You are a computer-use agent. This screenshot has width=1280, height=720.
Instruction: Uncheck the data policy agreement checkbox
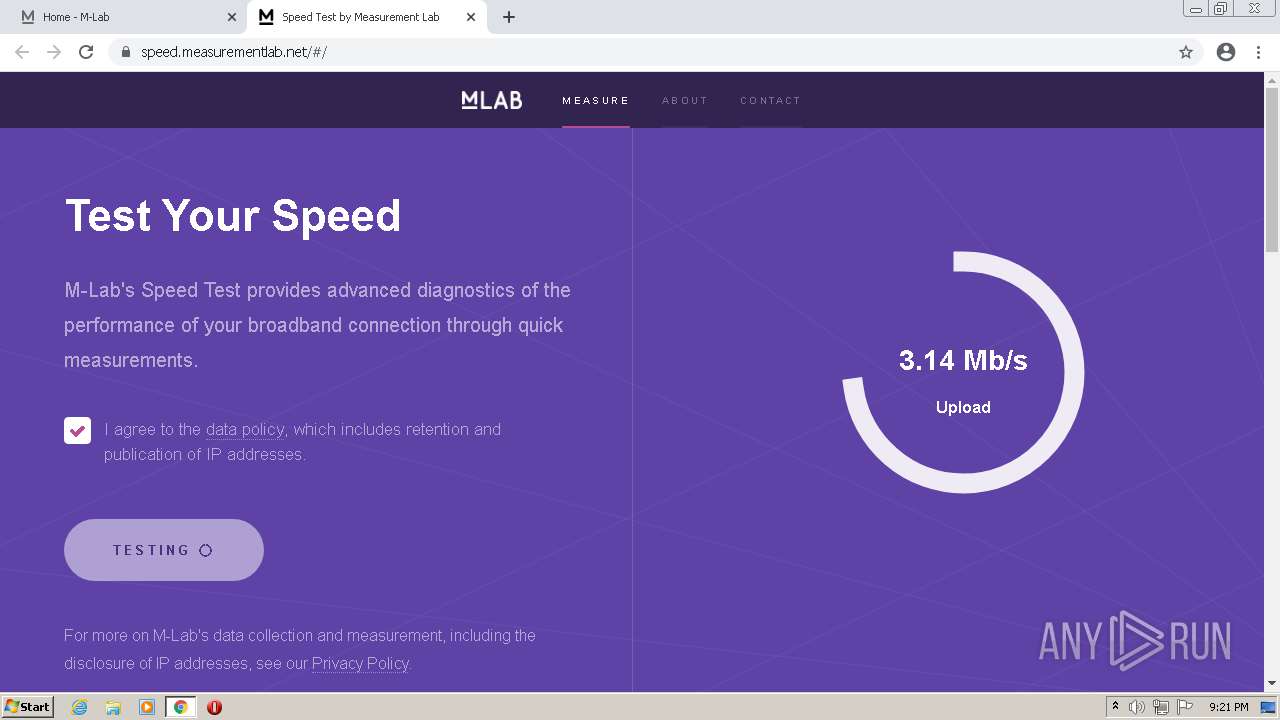tap(77, 430)
